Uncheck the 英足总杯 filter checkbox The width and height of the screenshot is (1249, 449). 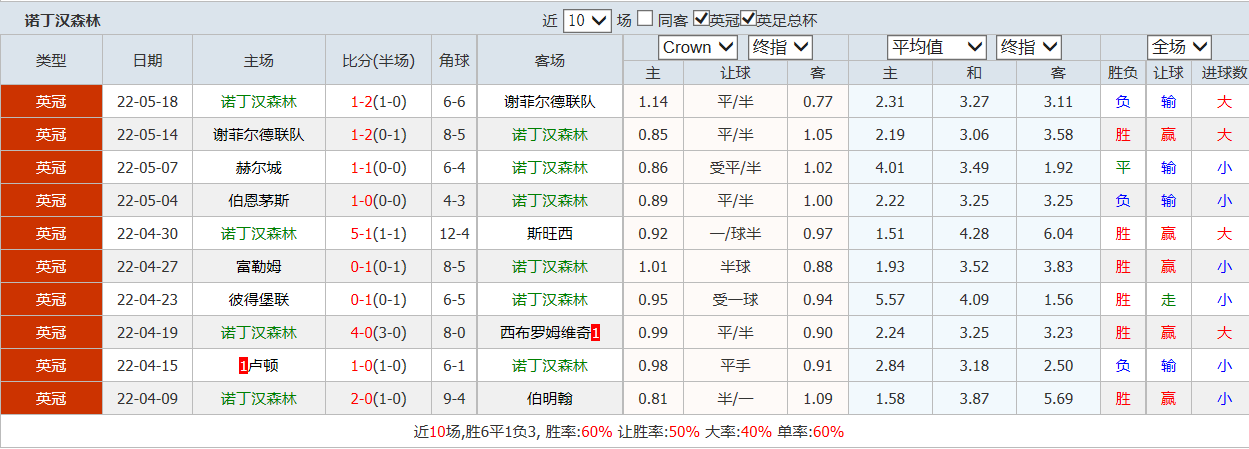point(748,19)
